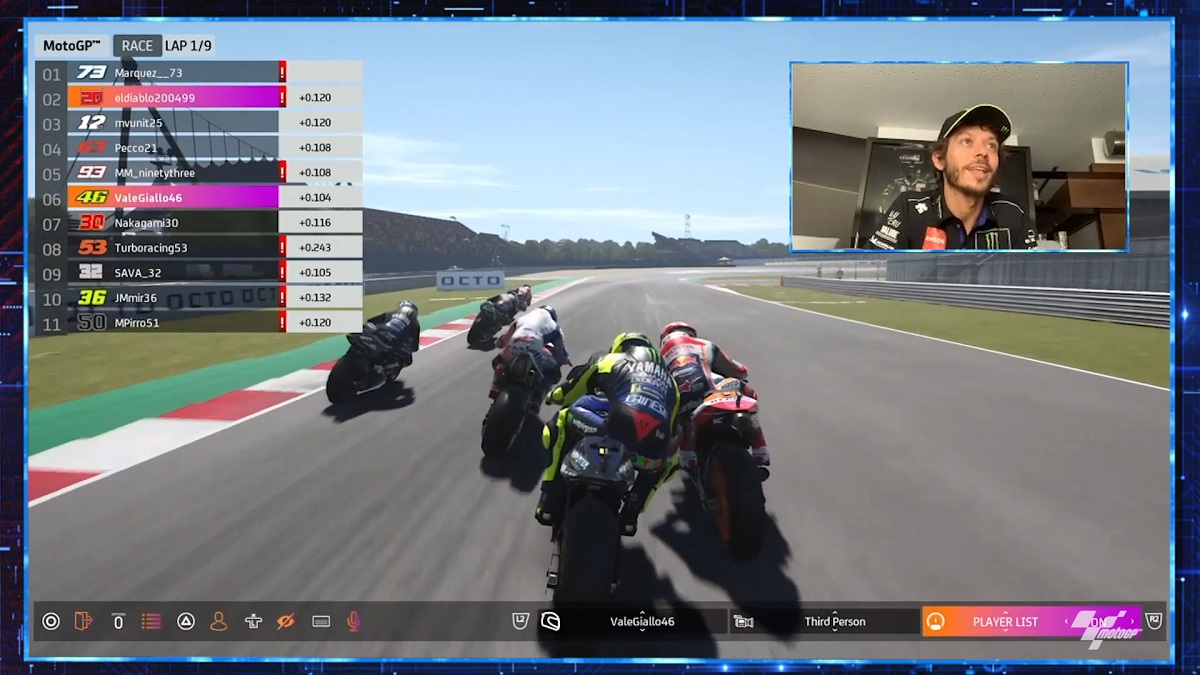Screen dimensions: 1200x675
Task: Select ValeGiallo46 row in the standings
Action: click(199, 197)
